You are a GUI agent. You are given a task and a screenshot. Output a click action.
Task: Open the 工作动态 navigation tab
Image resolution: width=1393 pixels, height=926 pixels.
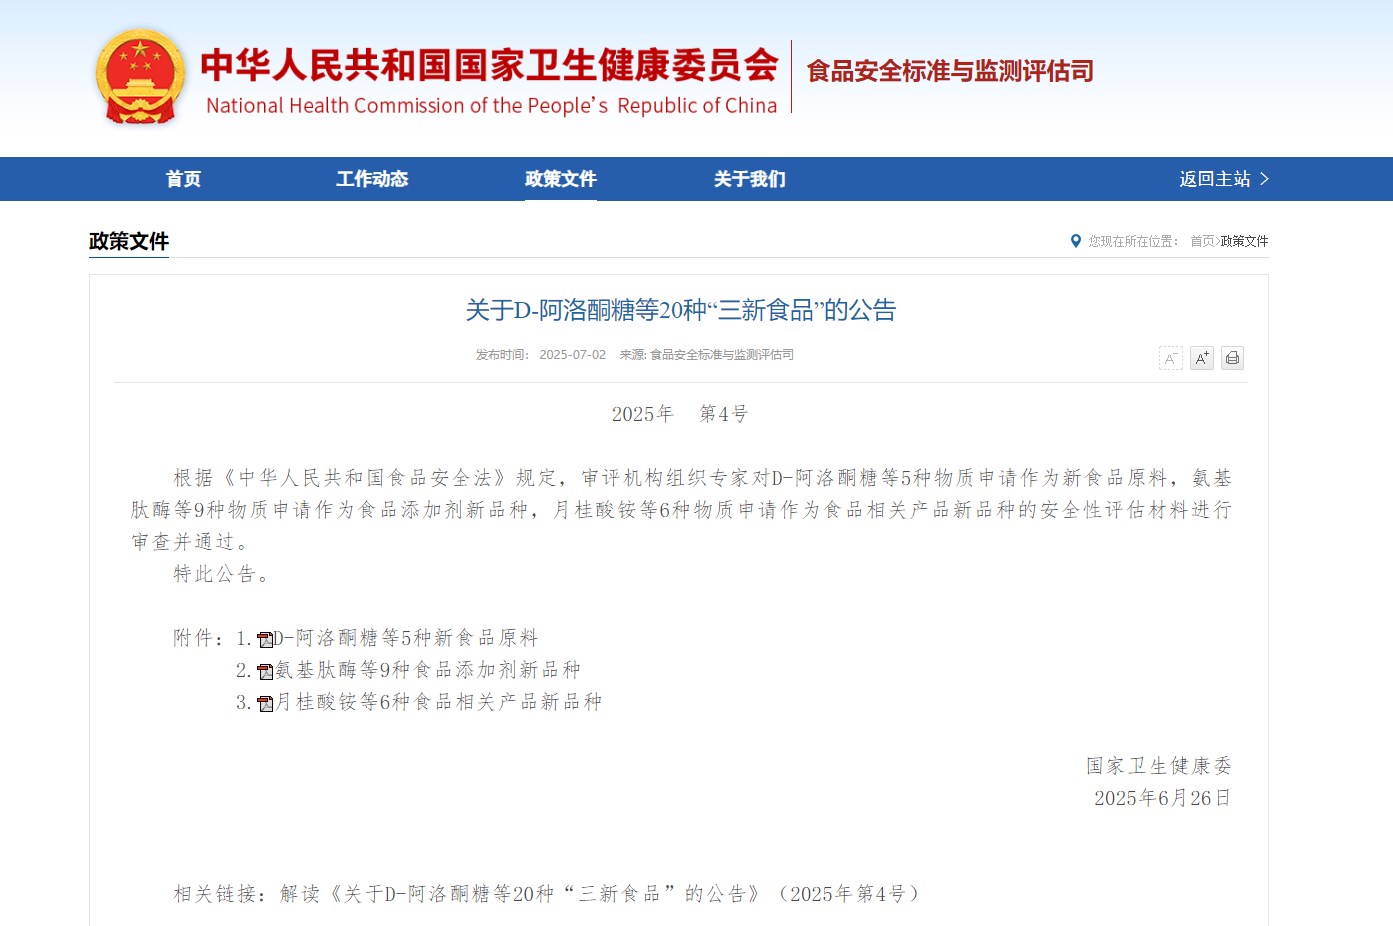point(372,179)
